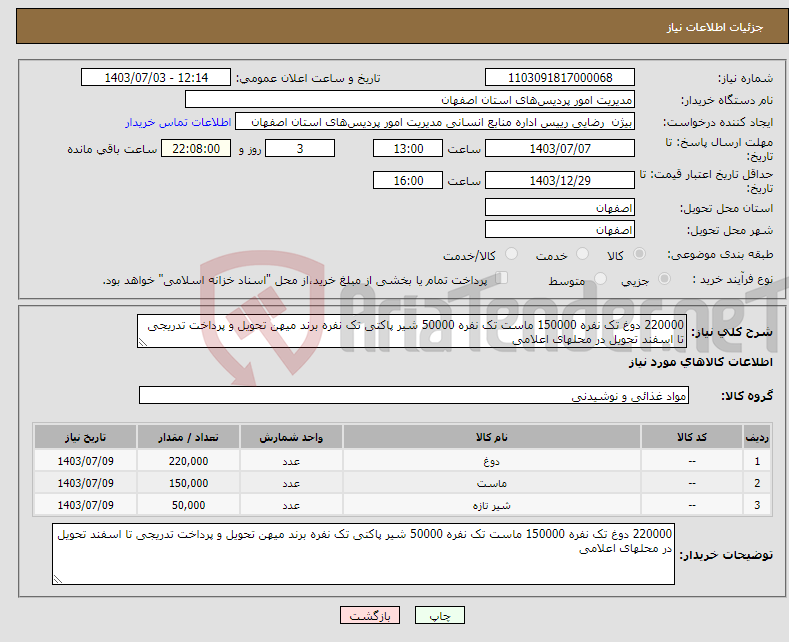Select the کالا radio button
789x642 pixels.
click(639, 254)
